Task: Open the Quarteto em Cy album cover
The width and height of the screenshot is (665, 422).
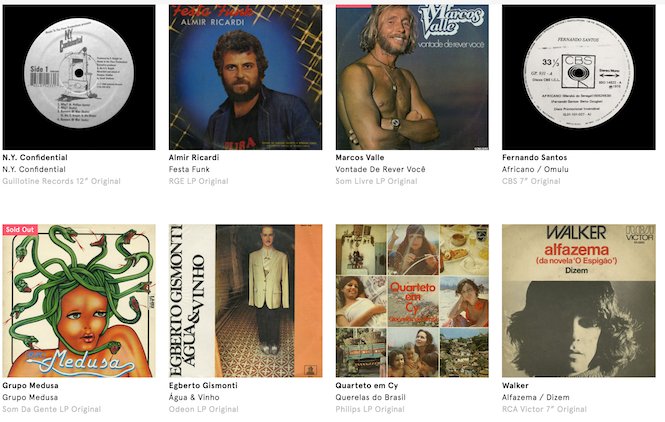Action: tap(412, 301)
